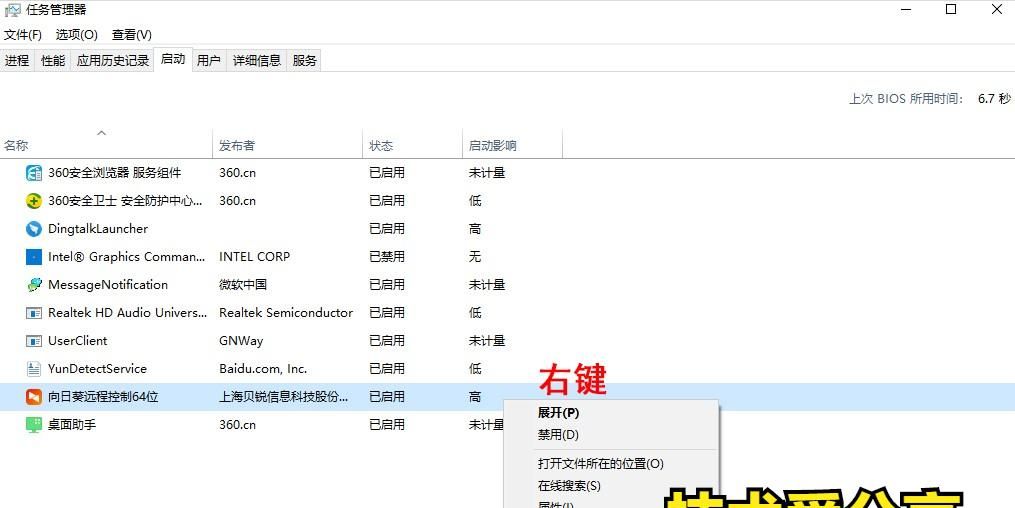Click publisher GNWay
Image resolution: width=1015 pixels, height=508 pixels.
241,340
